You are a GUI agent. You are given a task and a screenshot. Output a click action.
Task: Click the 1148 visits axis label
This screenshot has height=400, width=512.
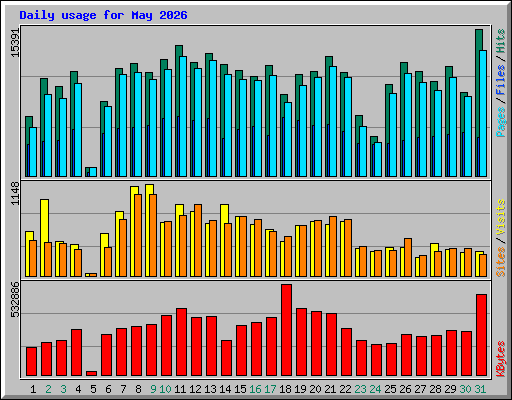coord(15,193)
